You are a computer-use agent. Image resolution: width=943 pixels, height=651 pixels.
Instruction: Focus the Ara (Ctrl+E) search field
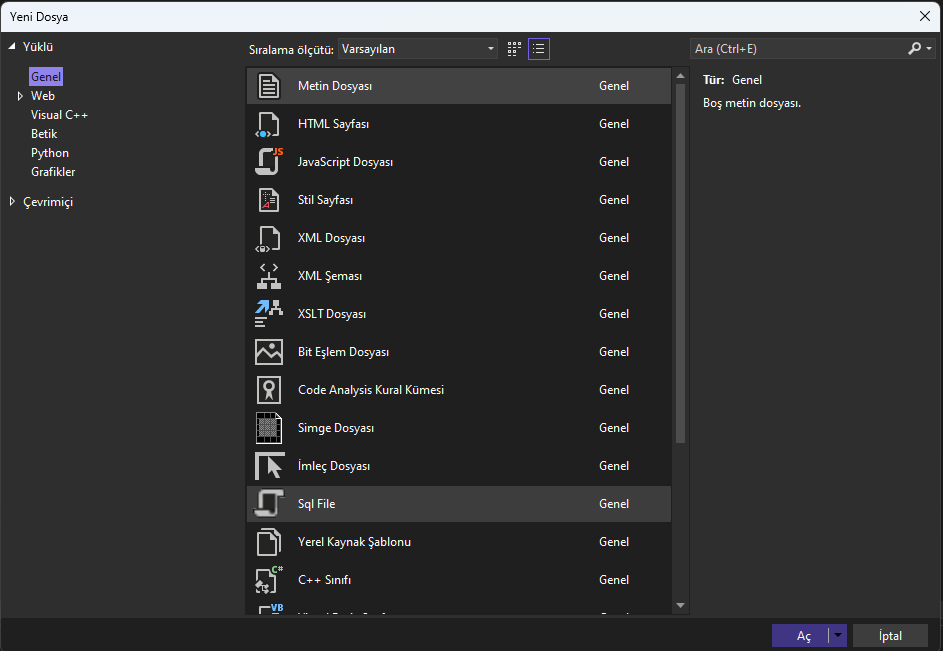pyautogui.click(x=799, y=49)
